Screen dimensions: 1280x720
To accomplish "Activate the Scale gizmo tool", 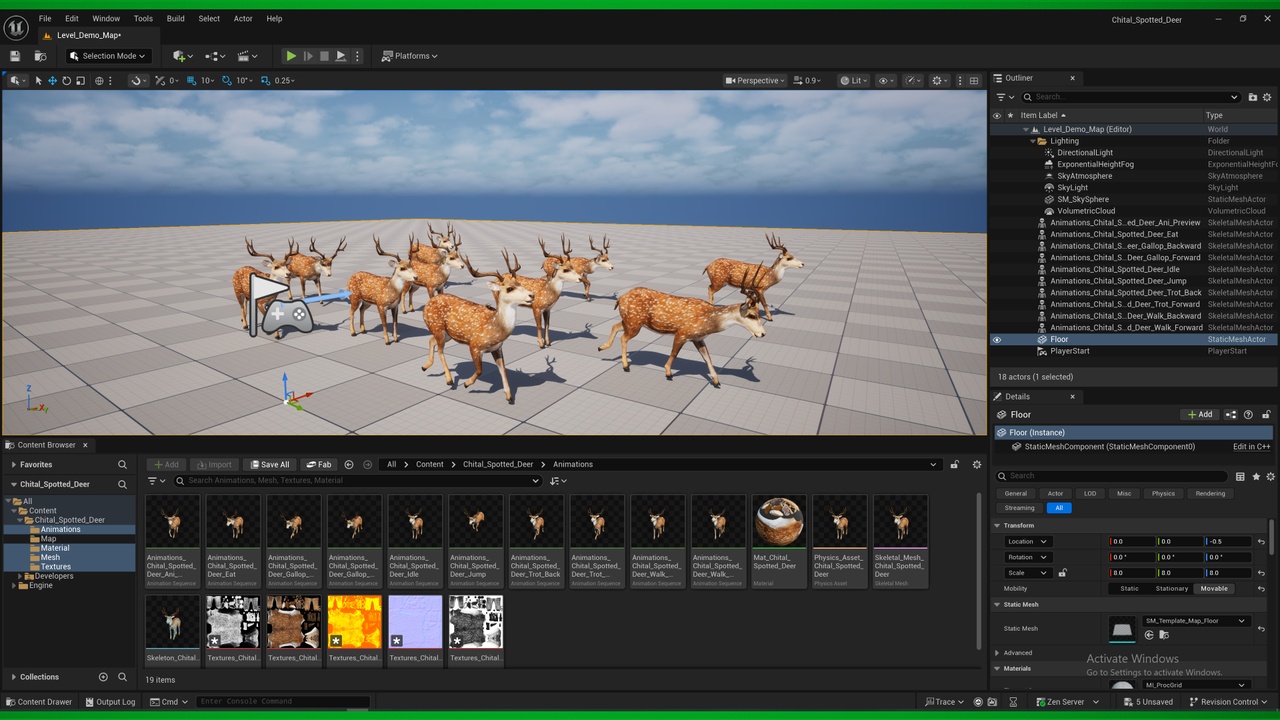I will (81, 81).
